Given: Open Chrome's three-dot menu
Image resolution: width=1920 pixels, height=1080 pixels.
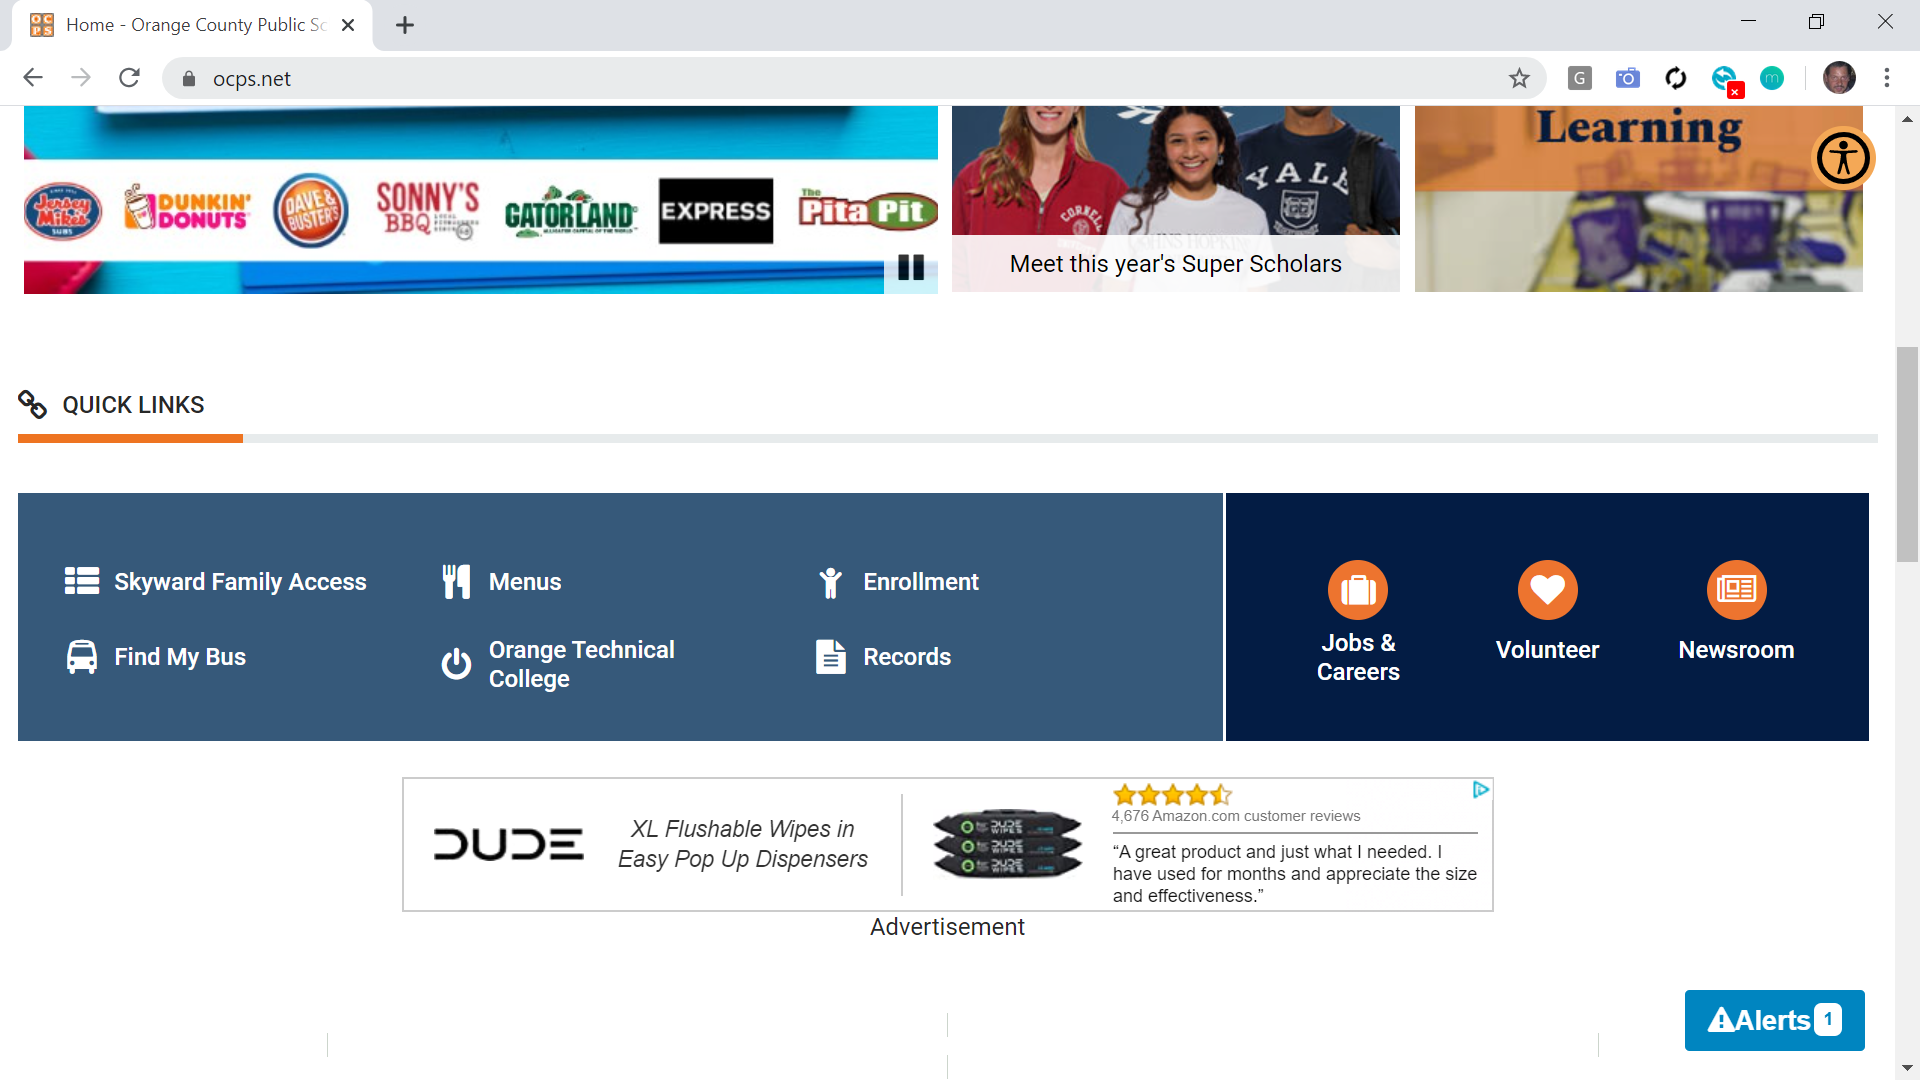Looking at the screenshot, I should coord(1887,78).
